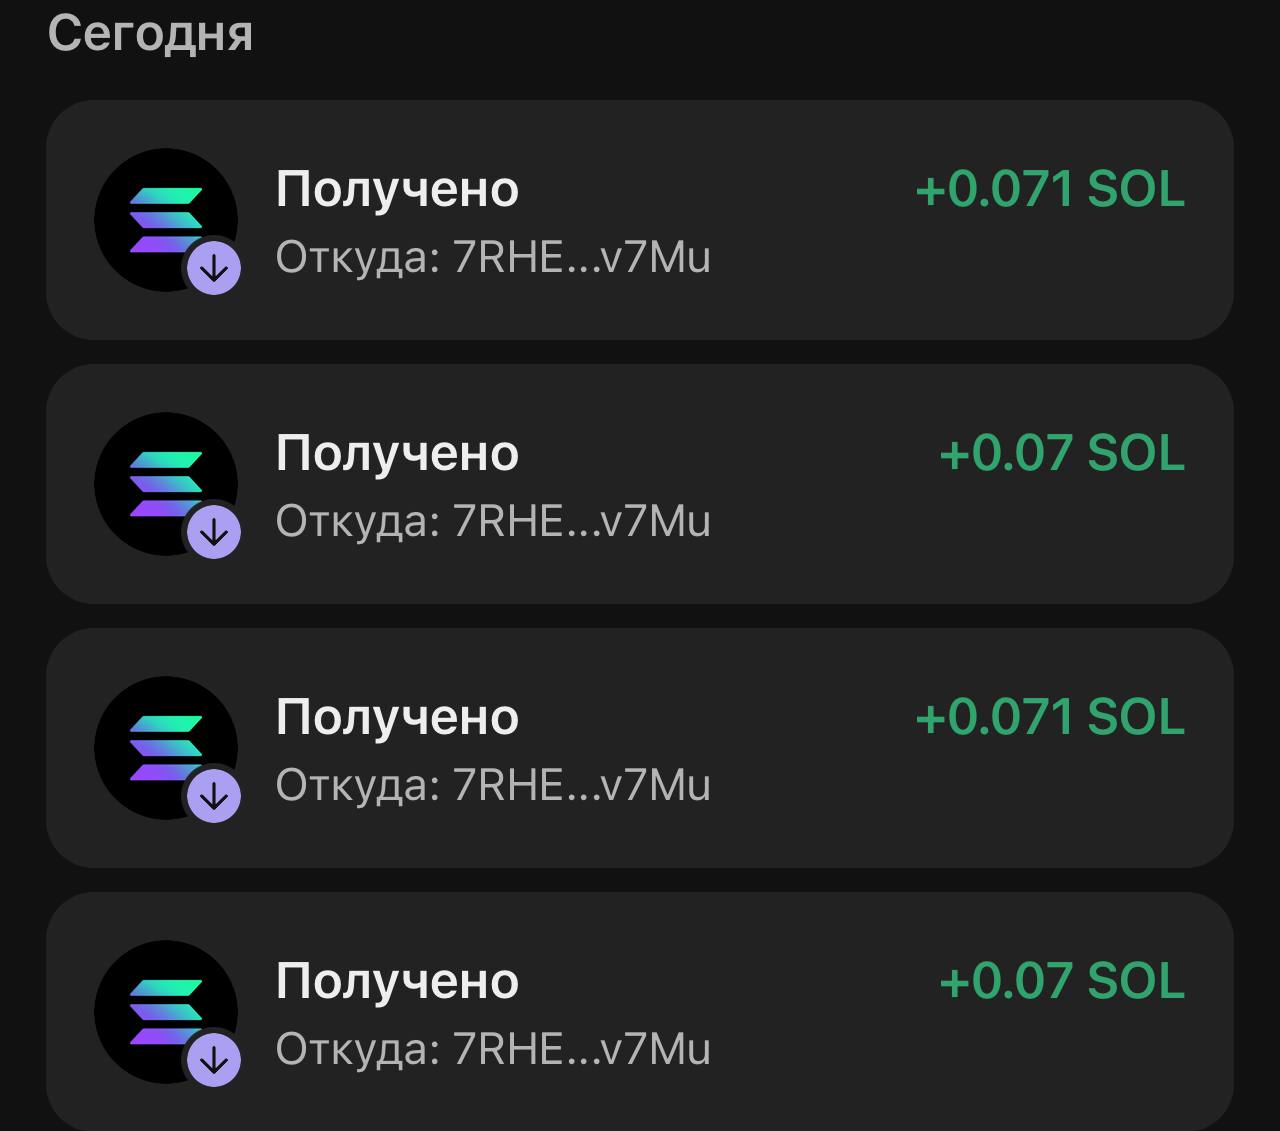Open the +0.07 SOL transaction in second row

[640, 484]
